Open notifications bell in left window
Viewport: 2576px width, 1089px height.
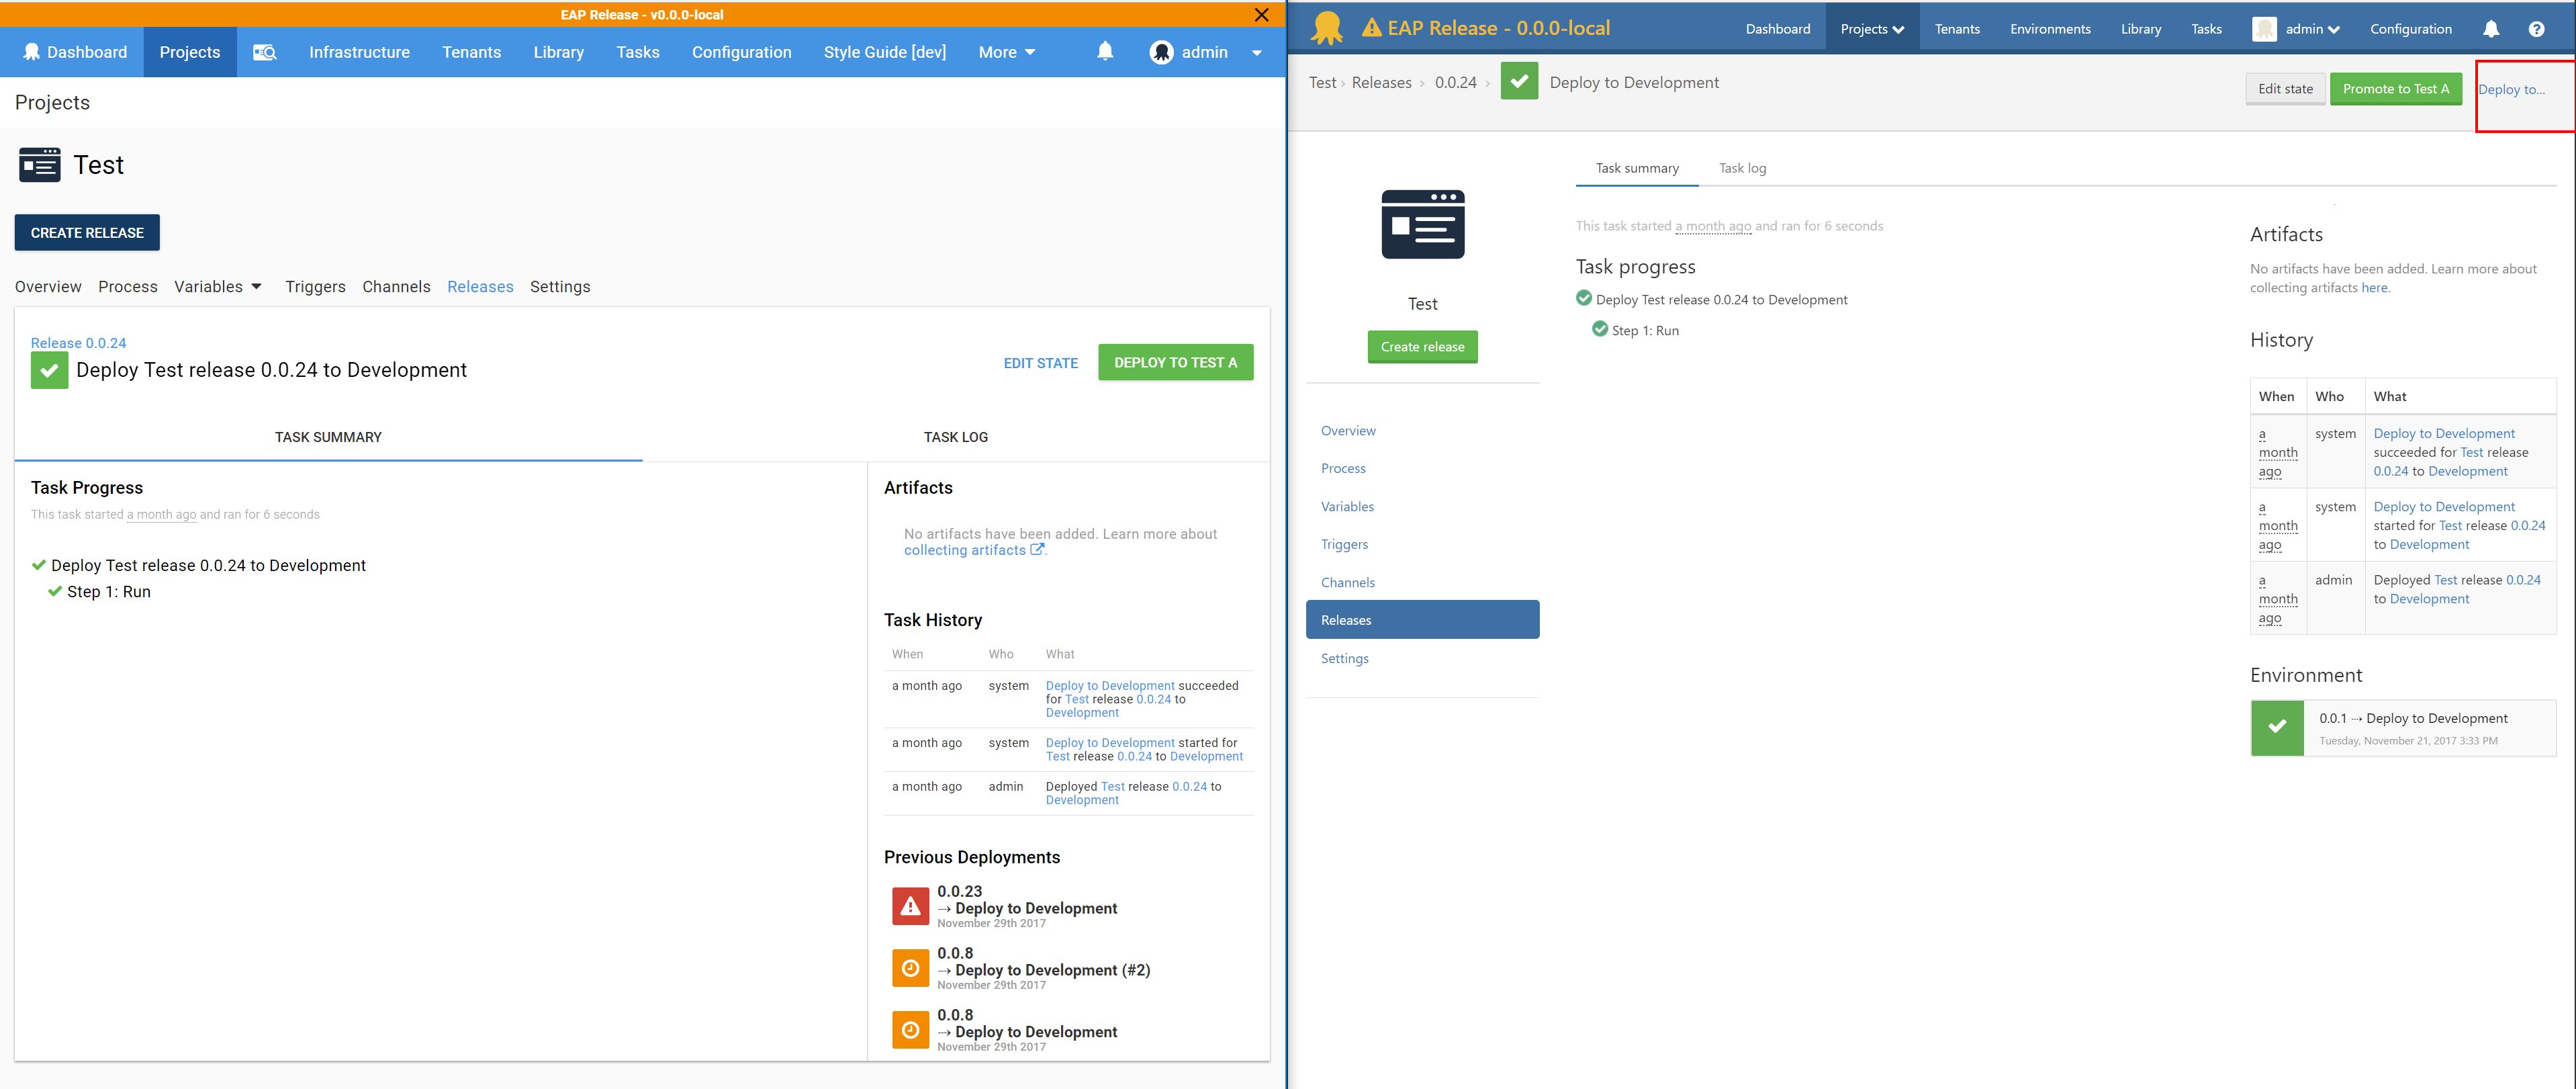(1105, 51)
